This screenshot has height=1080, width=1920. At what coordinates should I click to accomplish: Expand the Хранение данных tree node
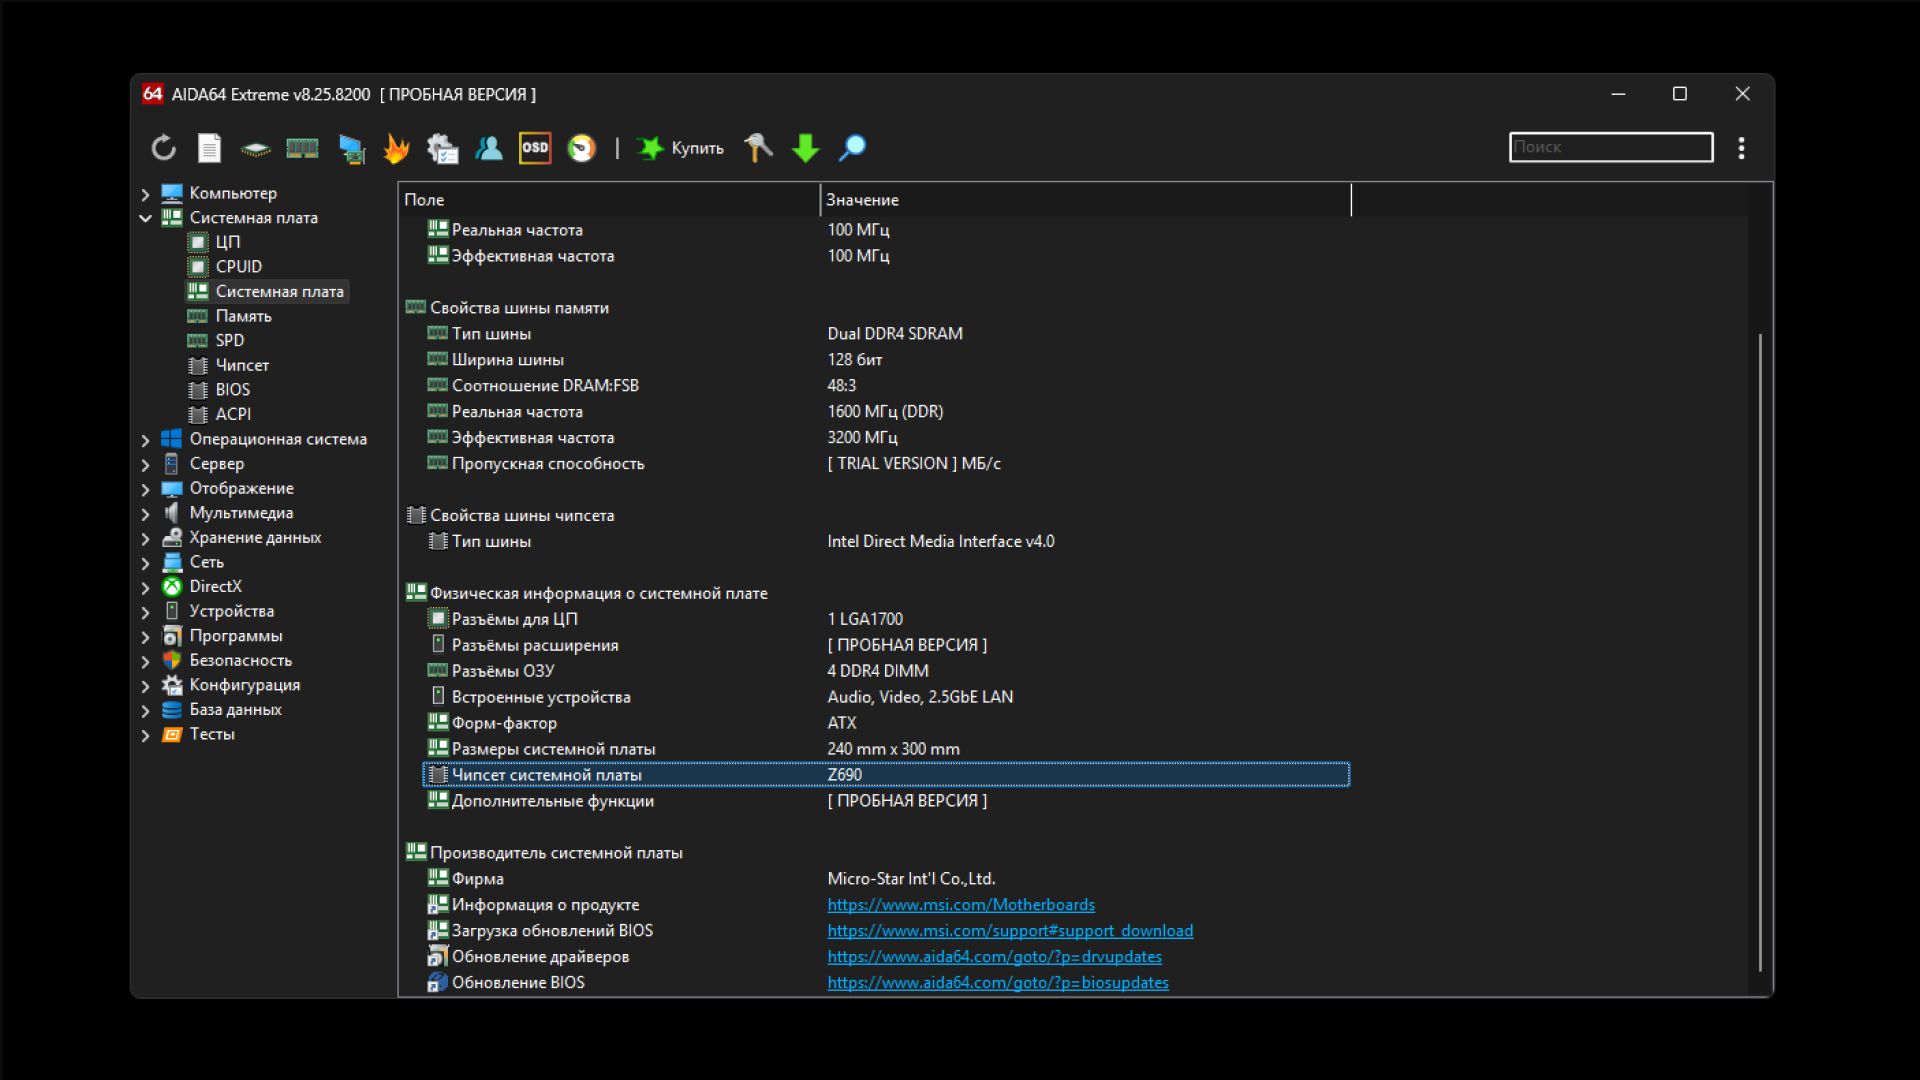(145, 539)
